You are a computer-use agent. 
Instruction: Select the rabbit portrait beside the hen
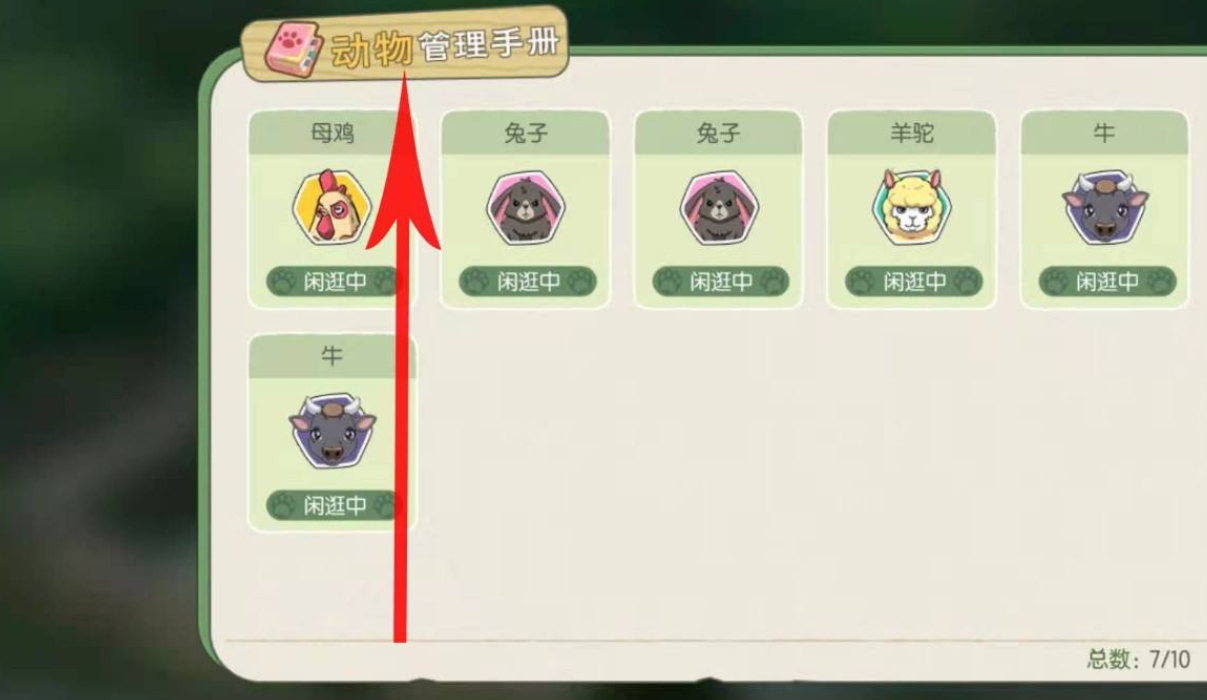[x=525, y=208]
